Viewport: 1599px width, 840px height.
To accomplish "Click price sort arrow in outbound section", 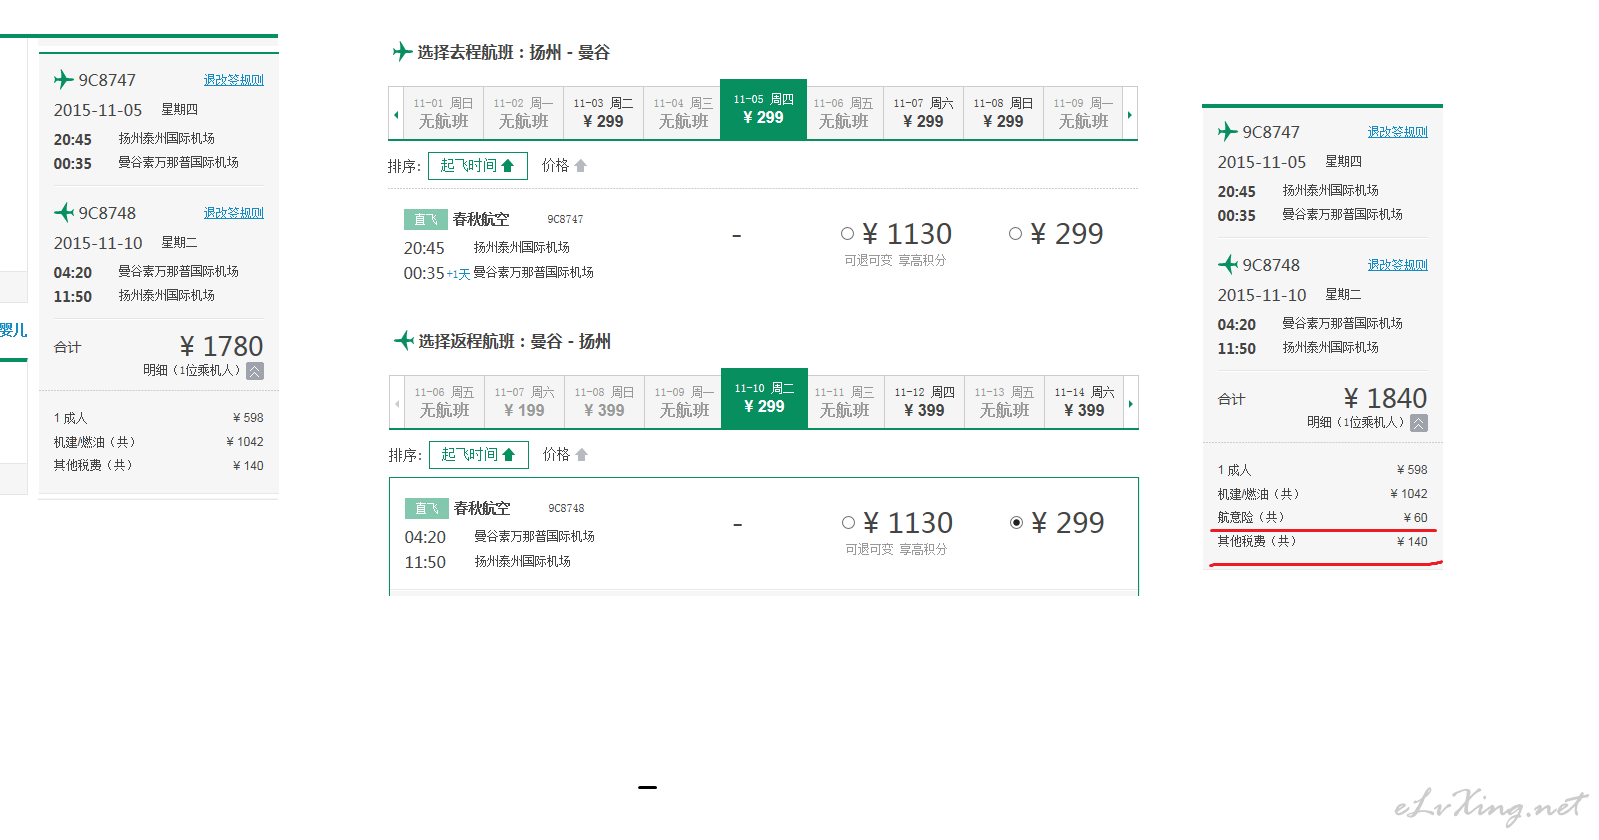I will point(581,166).
